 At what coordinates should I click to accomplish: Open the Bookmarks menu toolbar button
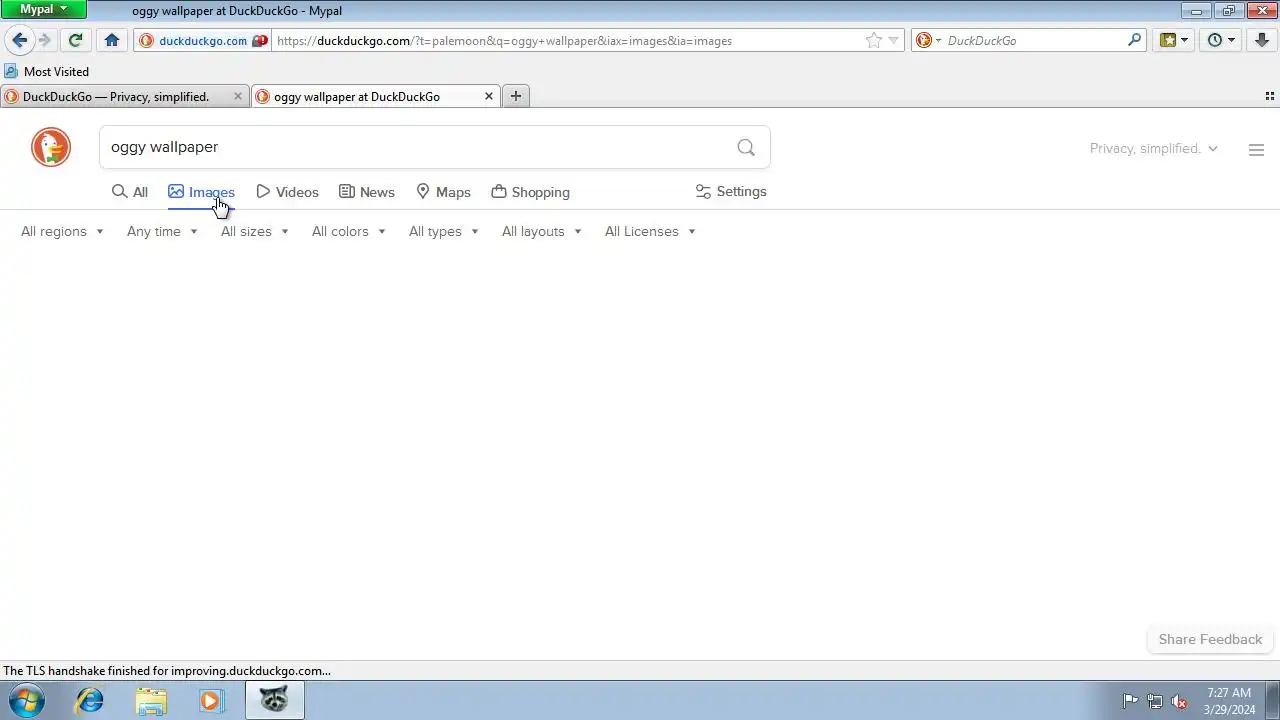1173,41
